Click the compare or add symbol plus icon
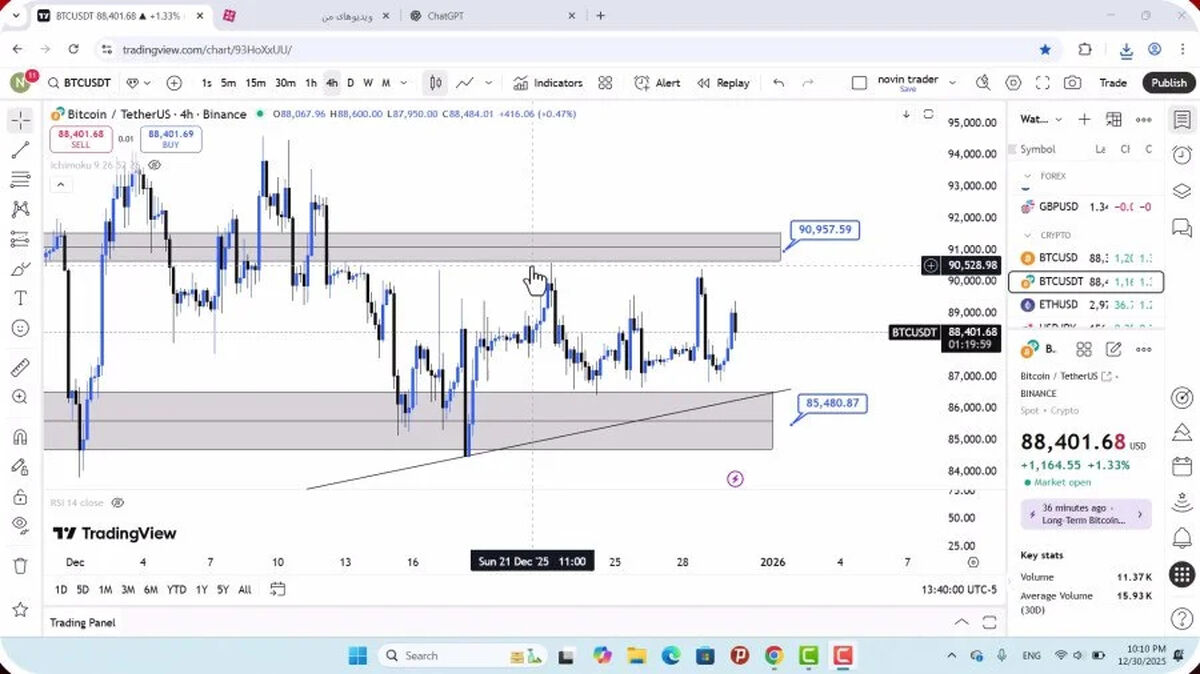This screenshot has height=674, width=1200. click(x=174, y=83)
